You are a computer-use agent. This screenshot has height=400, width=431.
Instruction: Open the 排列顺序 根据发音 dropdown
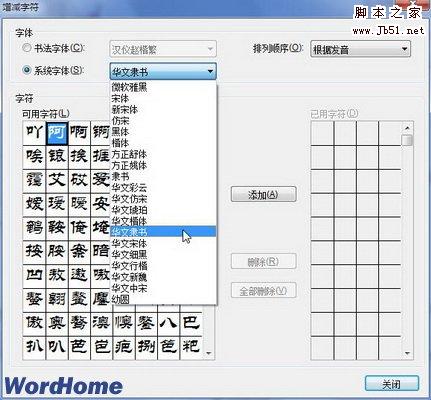(x=360, y=49)
